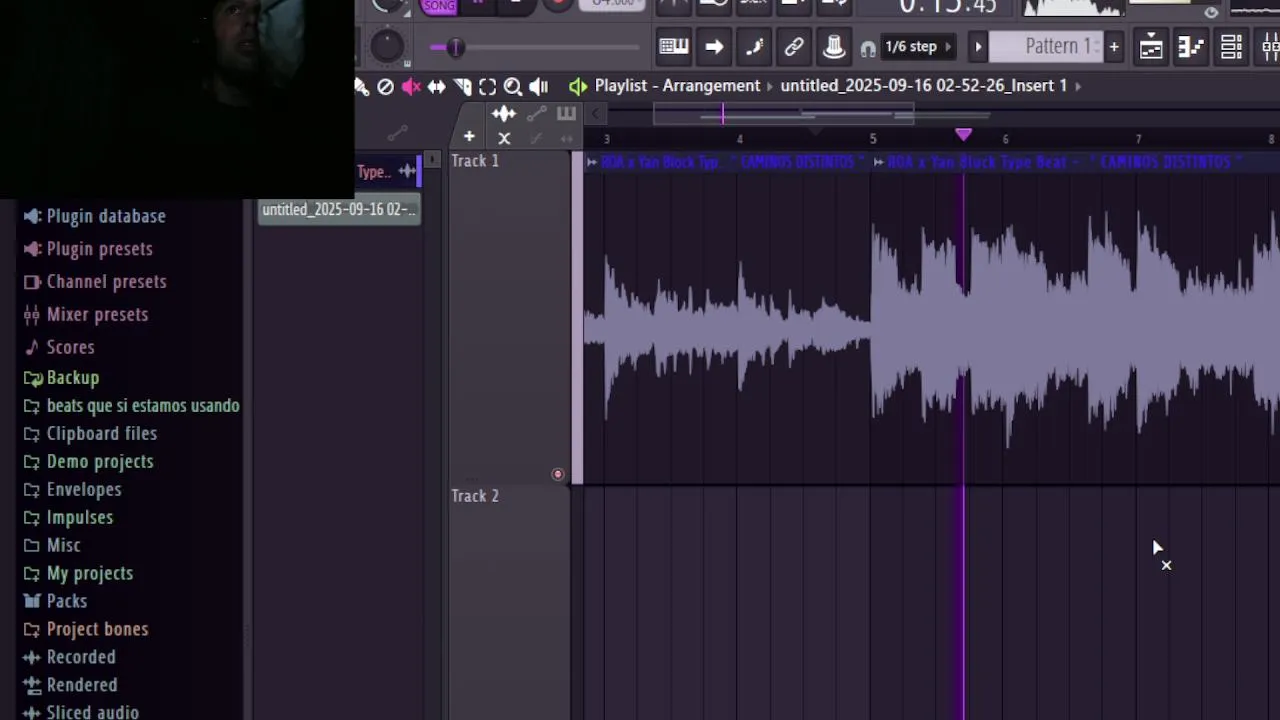Click the stamp icon beside the chain link
1280x720 pixels.
tap(833, 46)
